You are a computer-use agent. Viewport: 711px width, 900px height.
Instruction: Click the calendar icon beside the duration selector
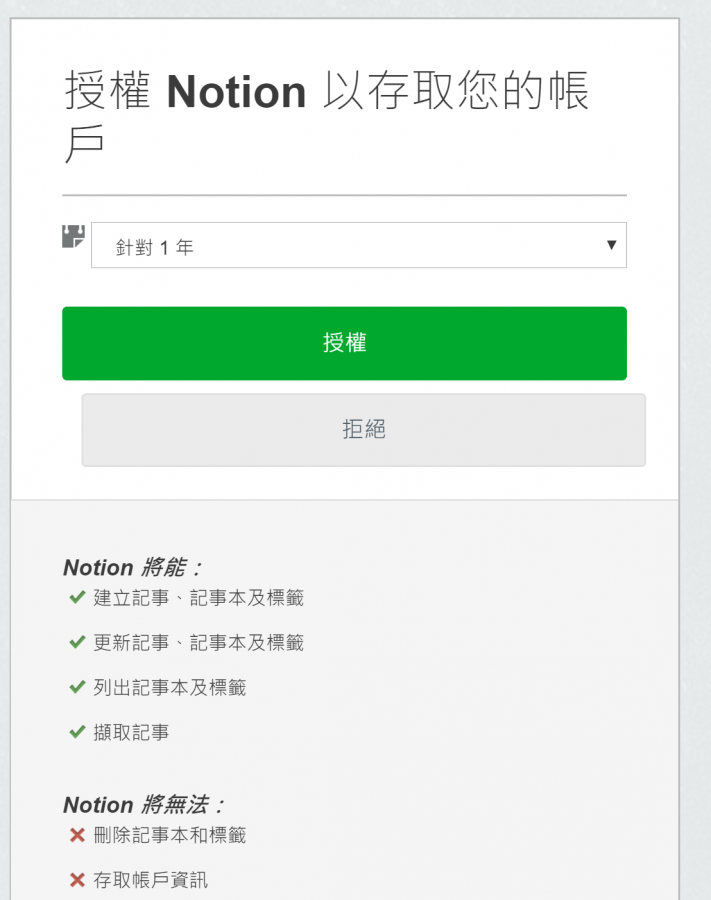[73, 236]
